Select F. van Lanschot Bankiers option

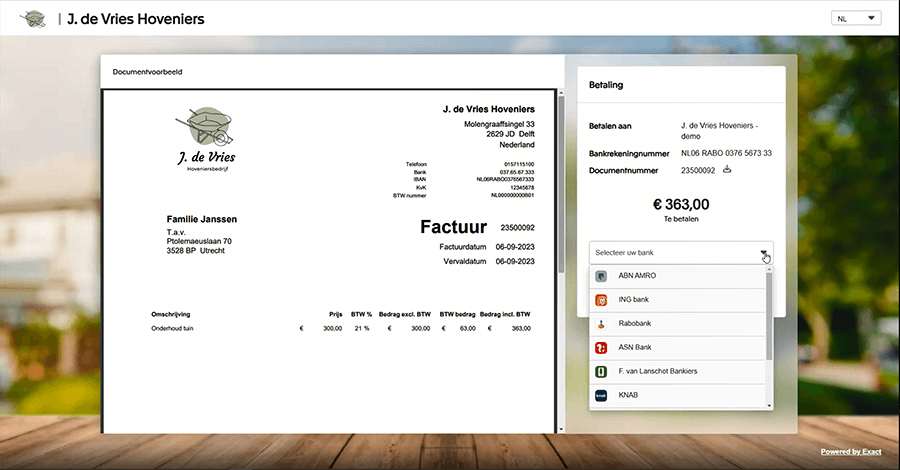[677, 371]
